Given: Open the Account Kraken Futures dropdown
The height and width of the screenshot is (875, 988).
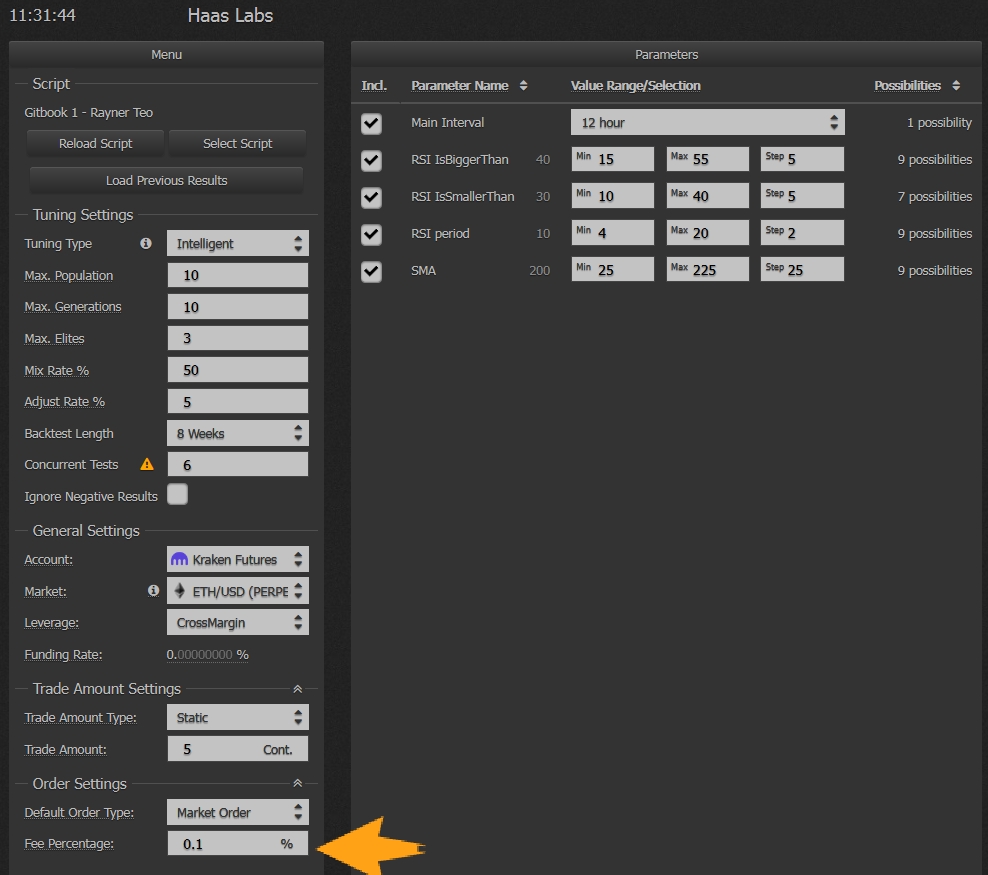Looking at the screenshot, I should (x=237, y=560).
